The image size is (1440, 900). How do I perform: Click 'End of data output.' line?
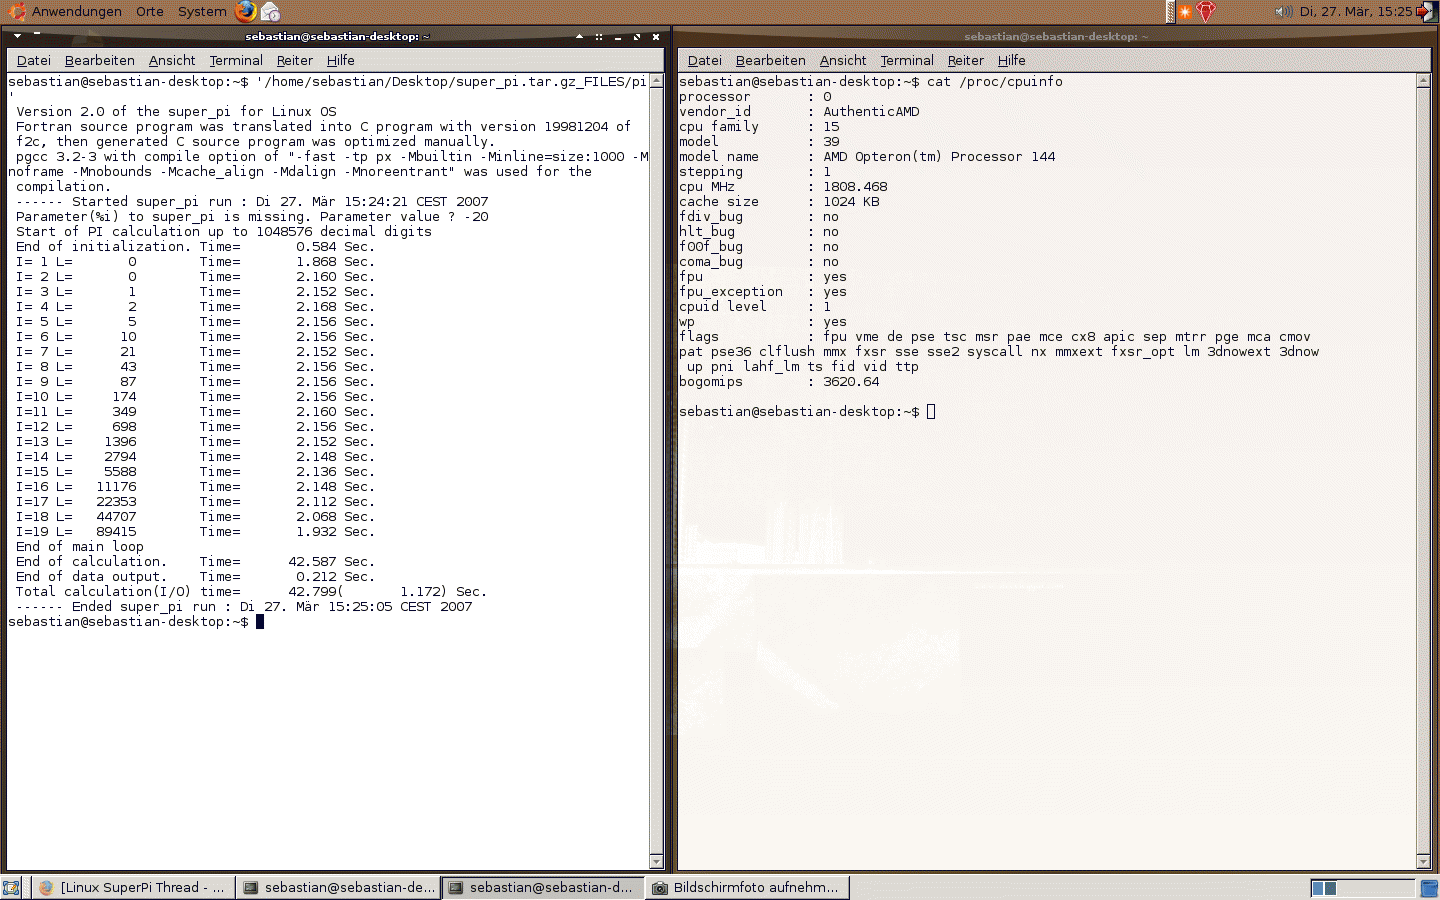[195, 577]
